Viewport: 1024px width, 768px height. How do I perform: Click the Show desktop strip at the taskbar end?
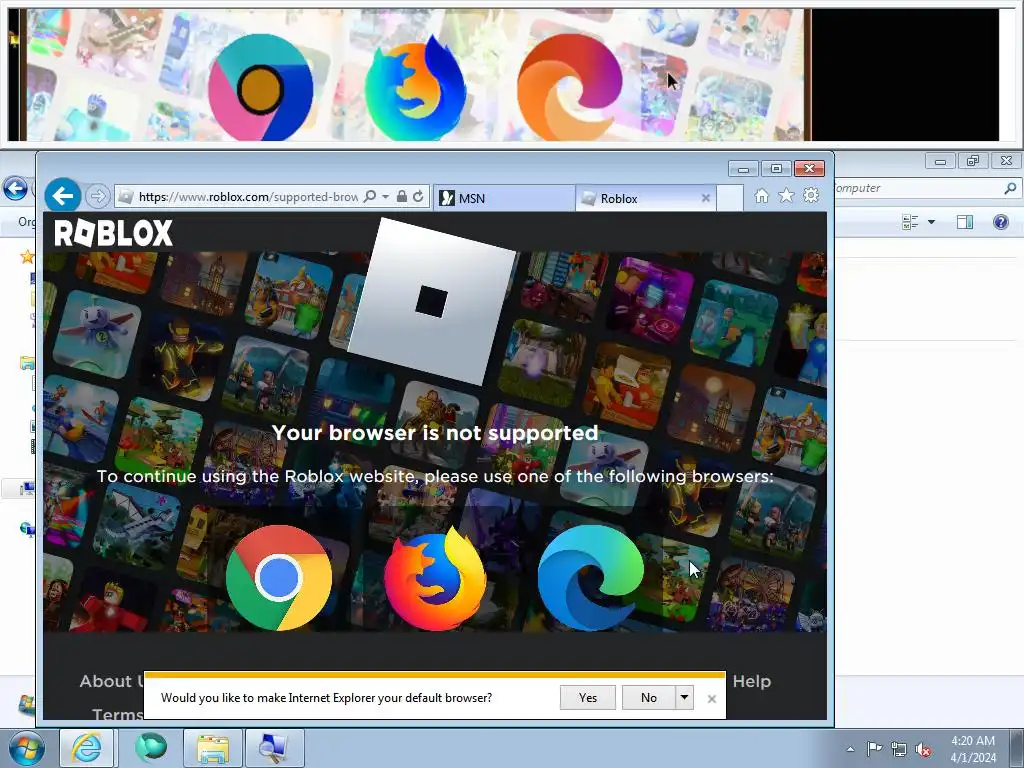click(x=1017, y=748)
